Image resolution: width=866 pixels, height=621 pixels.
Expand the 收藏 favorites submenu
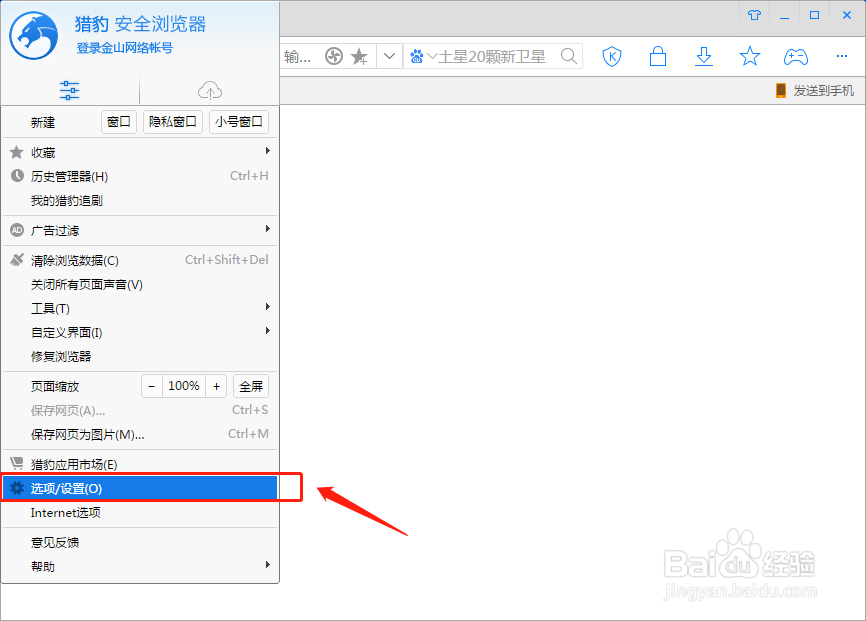140,152
